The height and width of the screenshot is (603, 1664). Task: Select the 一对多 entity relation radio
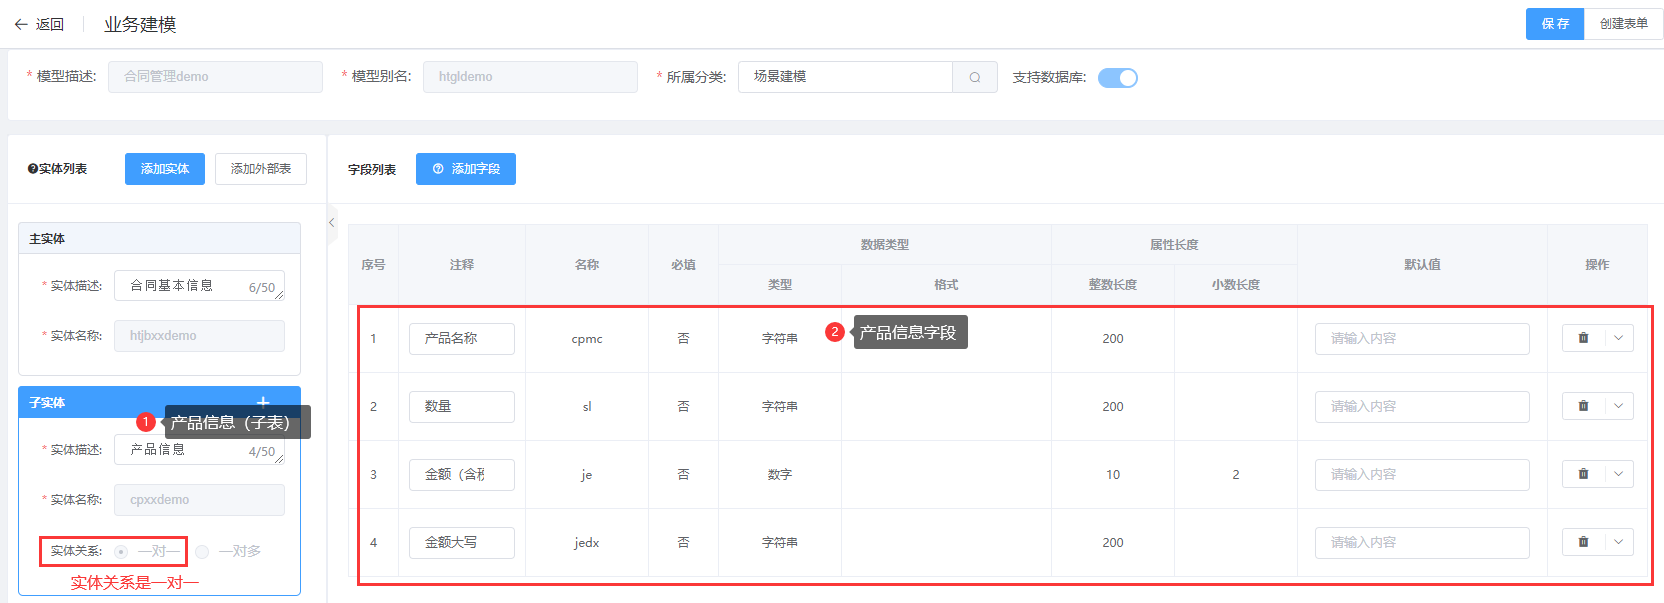(203, 551)
